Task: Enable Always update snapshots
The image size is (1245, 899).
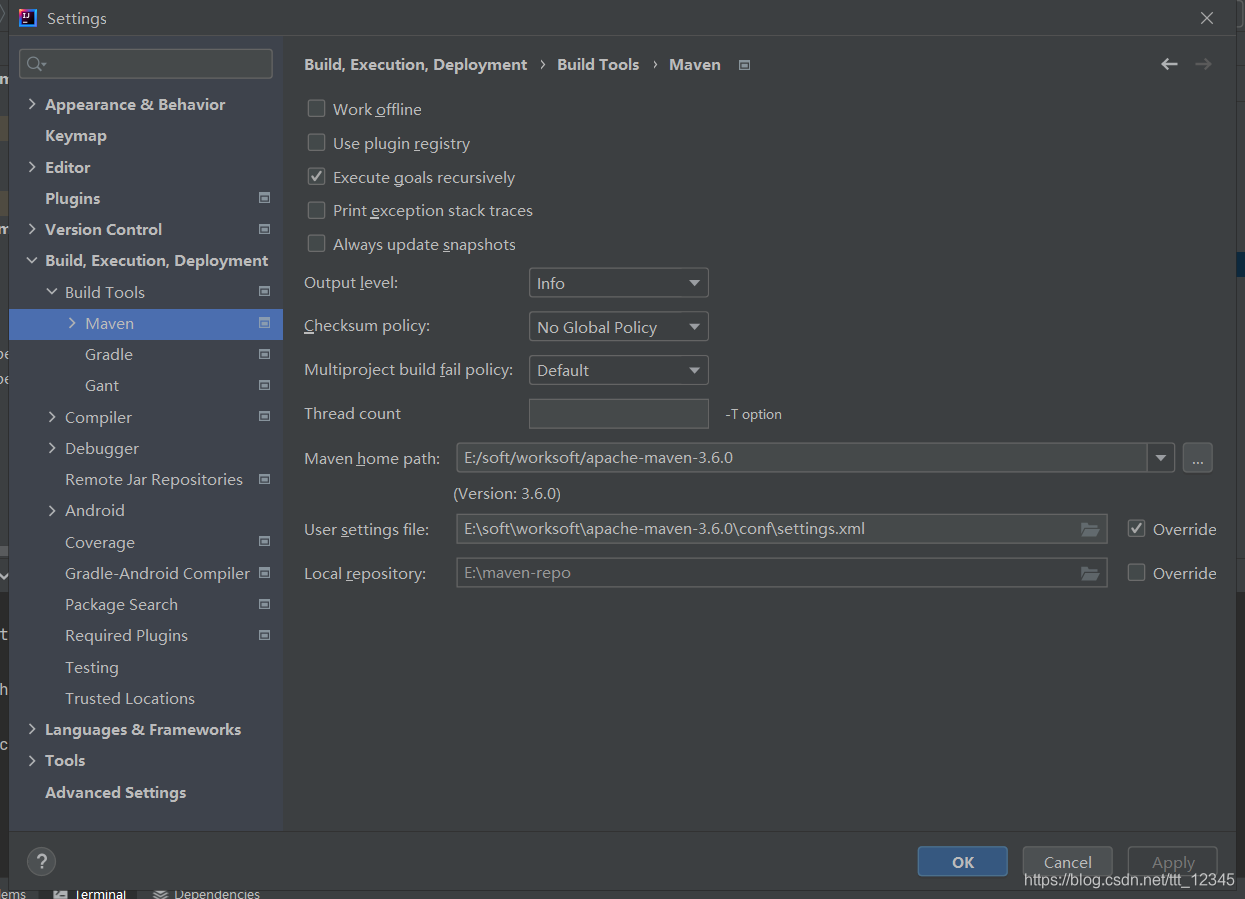Action: click(x=316, y=244)
